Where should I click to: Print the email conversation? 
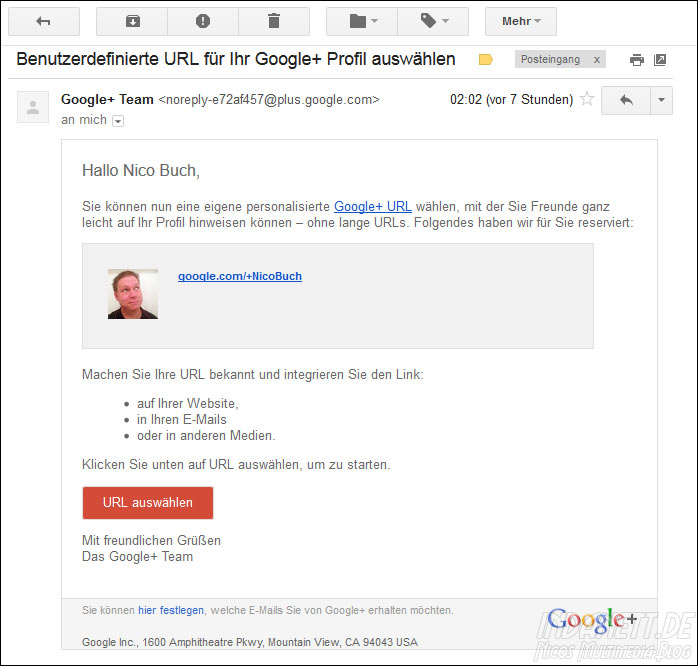[637, 60]
